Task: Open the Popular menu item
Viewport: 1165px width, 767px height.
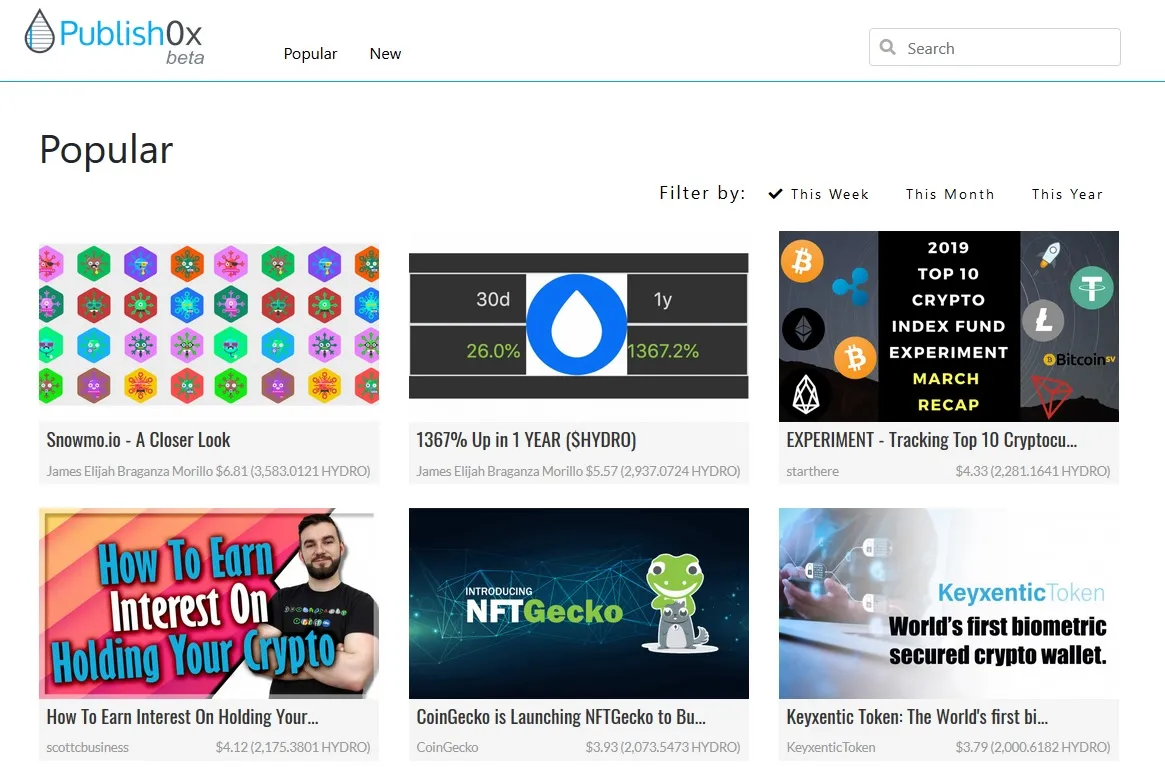Action: pos(310,54)
